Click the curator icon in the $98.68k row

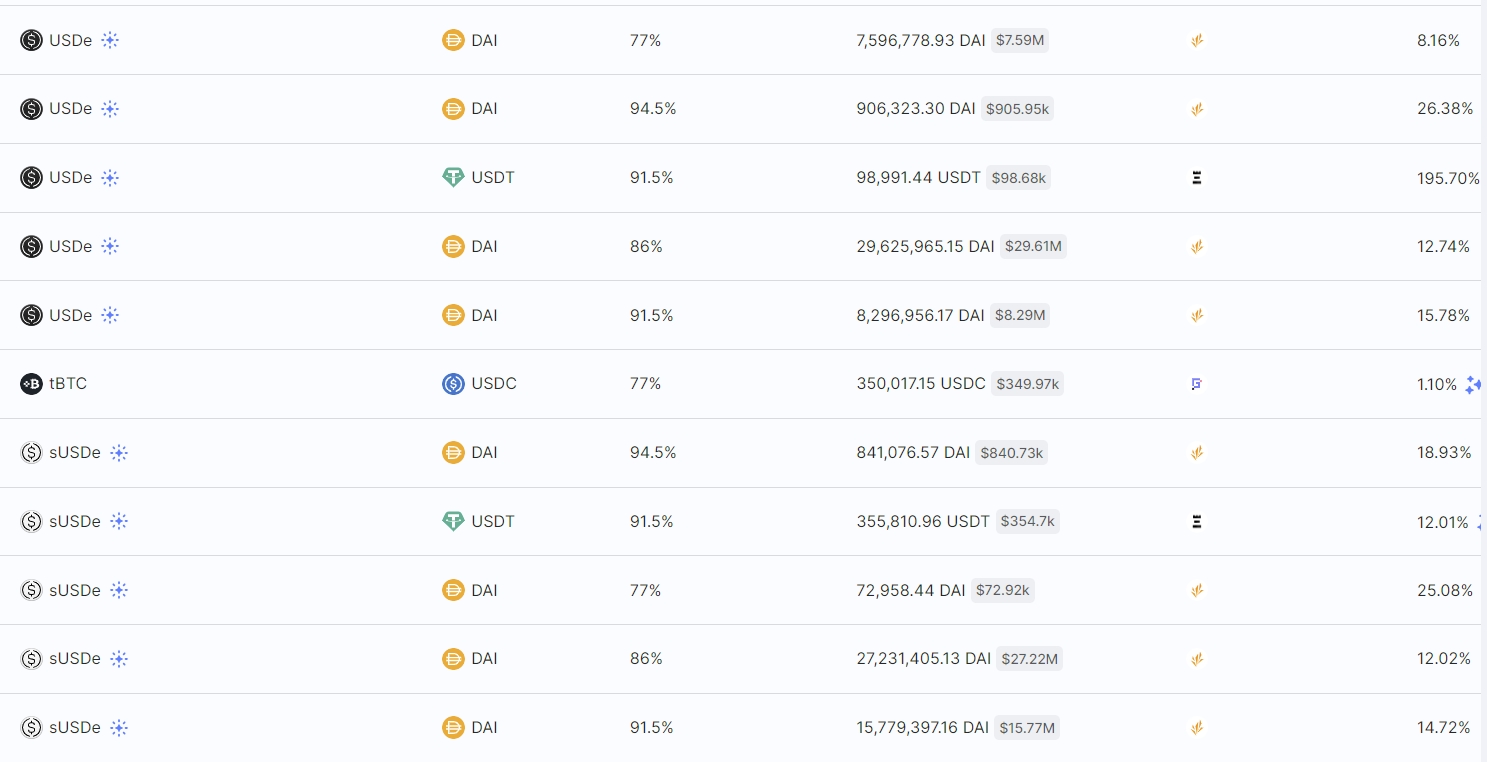(1196, 178)
